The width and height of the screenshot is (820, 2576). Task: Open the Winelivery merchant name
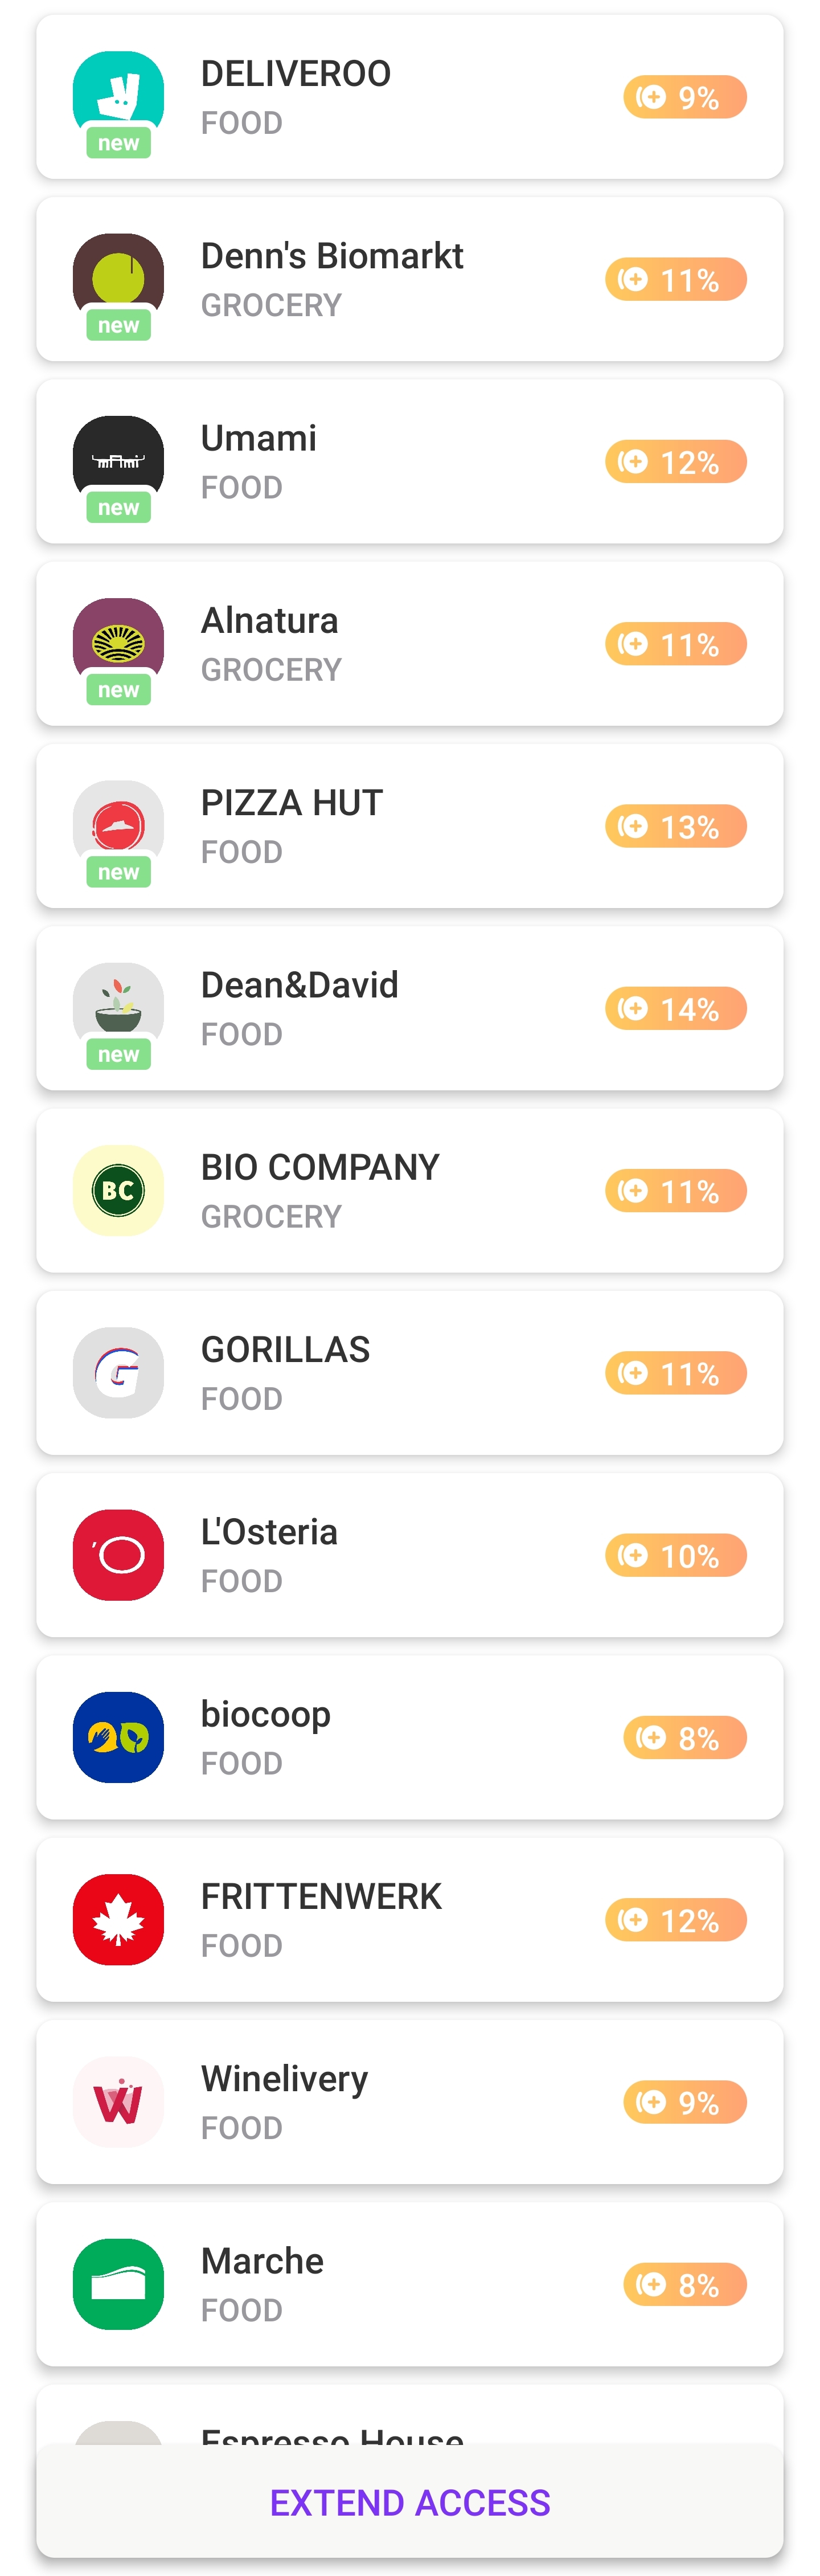(x=284, y=2079)
